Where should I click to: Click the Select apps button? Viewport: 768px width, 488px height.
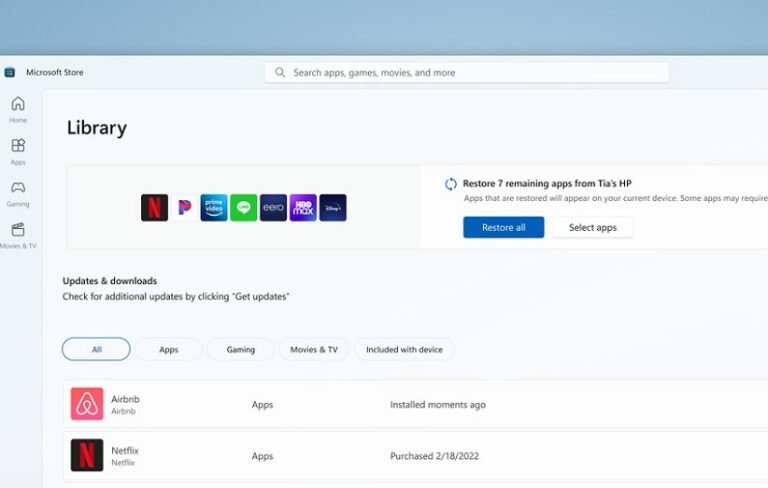coord(592,227)
